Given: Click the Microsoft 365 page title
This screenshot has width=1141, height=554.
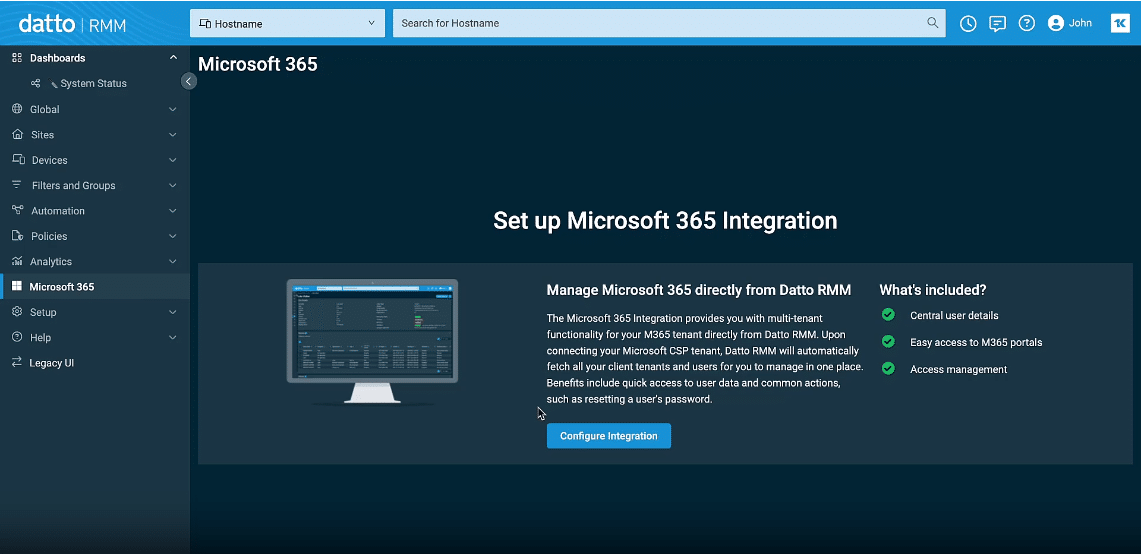Looking at the screenshot, I should [x=258, y=64].
